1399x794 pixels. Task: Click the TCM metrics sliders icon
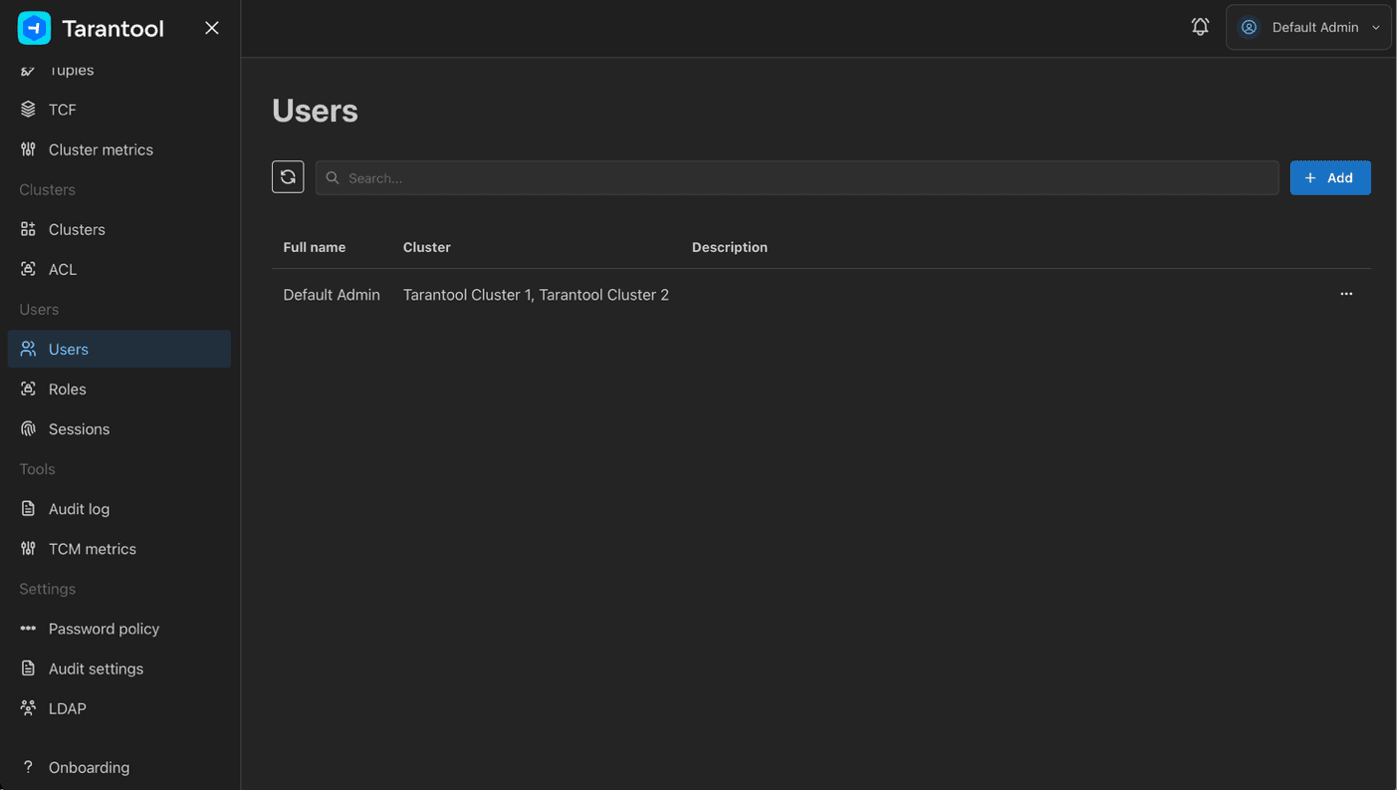coord(28,549)
